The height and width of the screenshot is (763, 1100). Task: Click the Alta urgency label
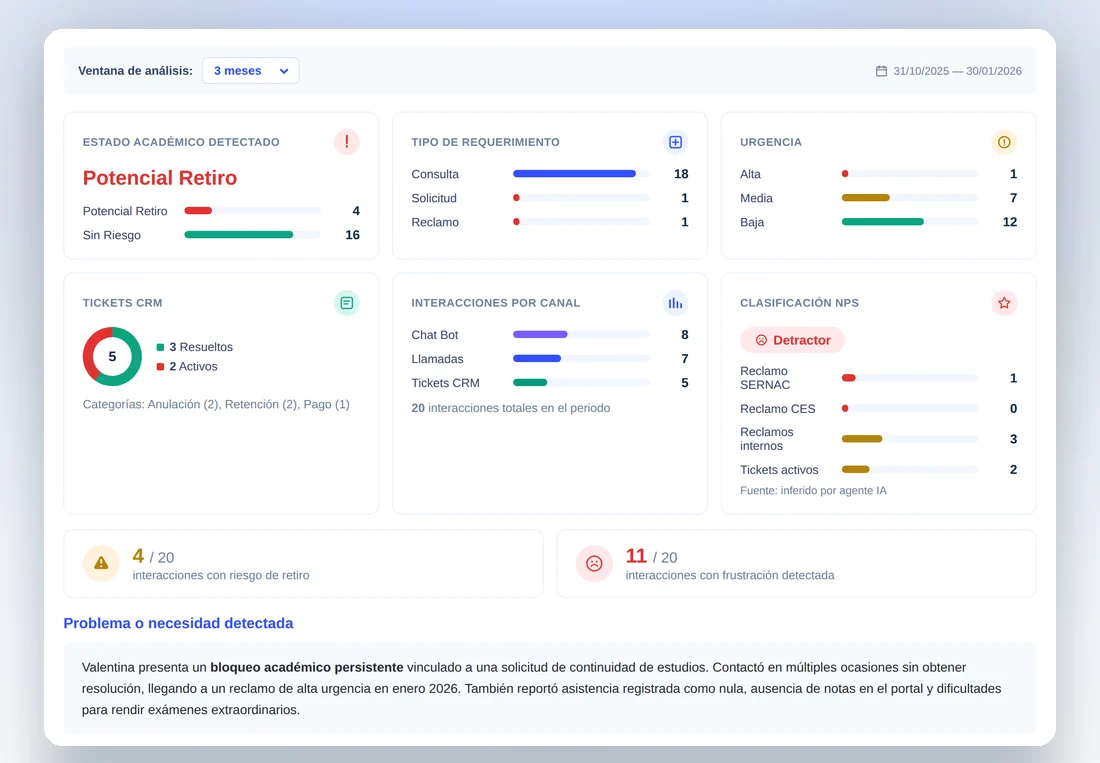point(750,174)
